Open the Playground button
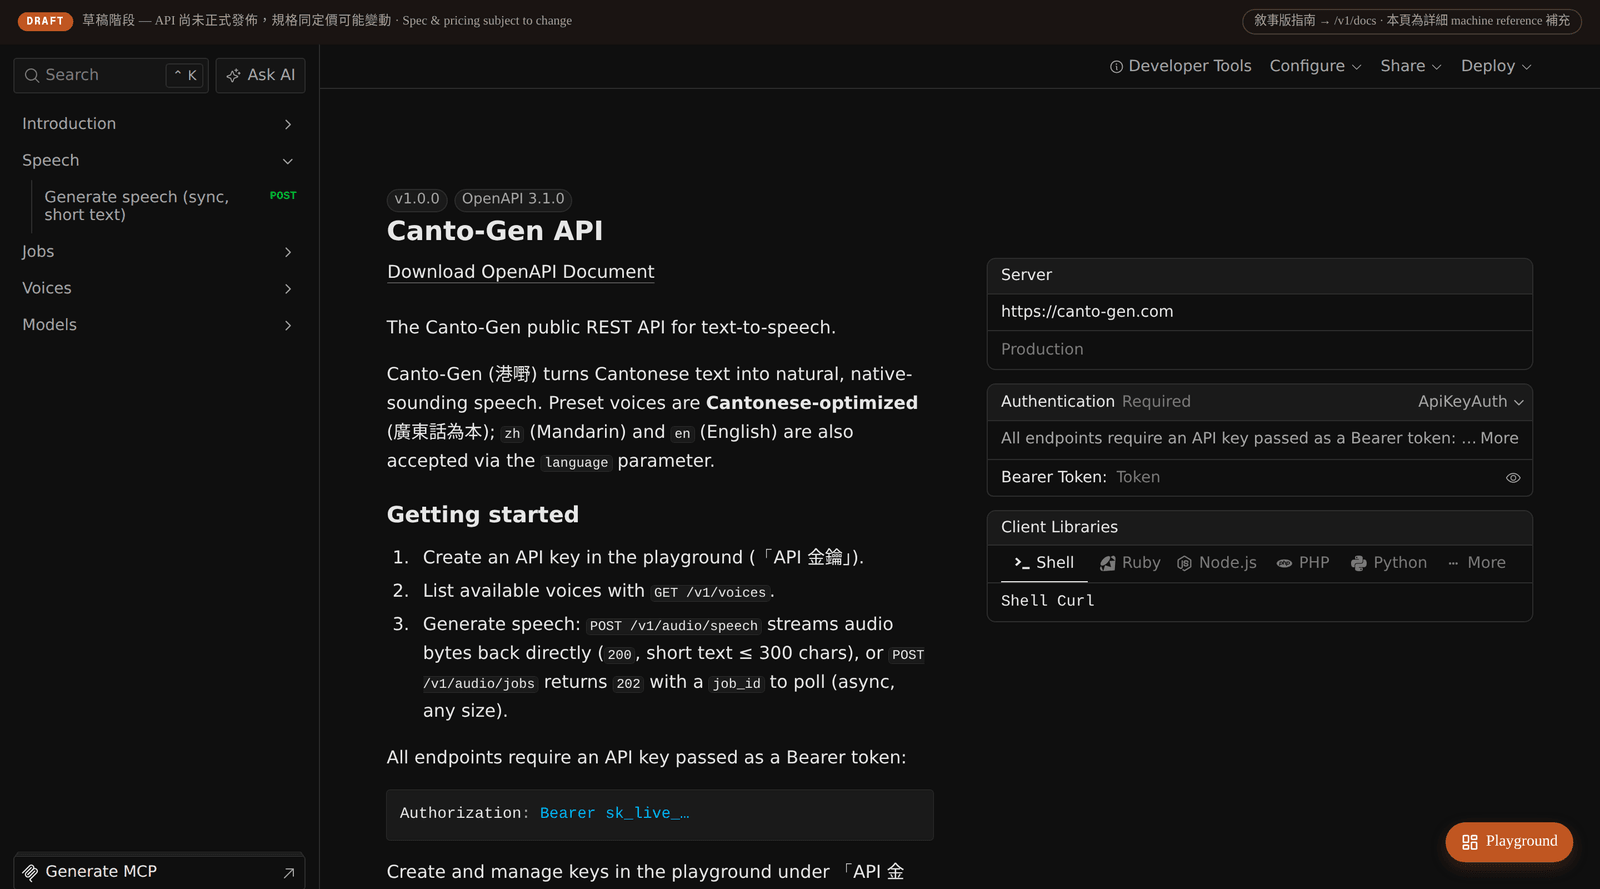Viewport: 1600px width, 889px height. tap(1509, 842)
